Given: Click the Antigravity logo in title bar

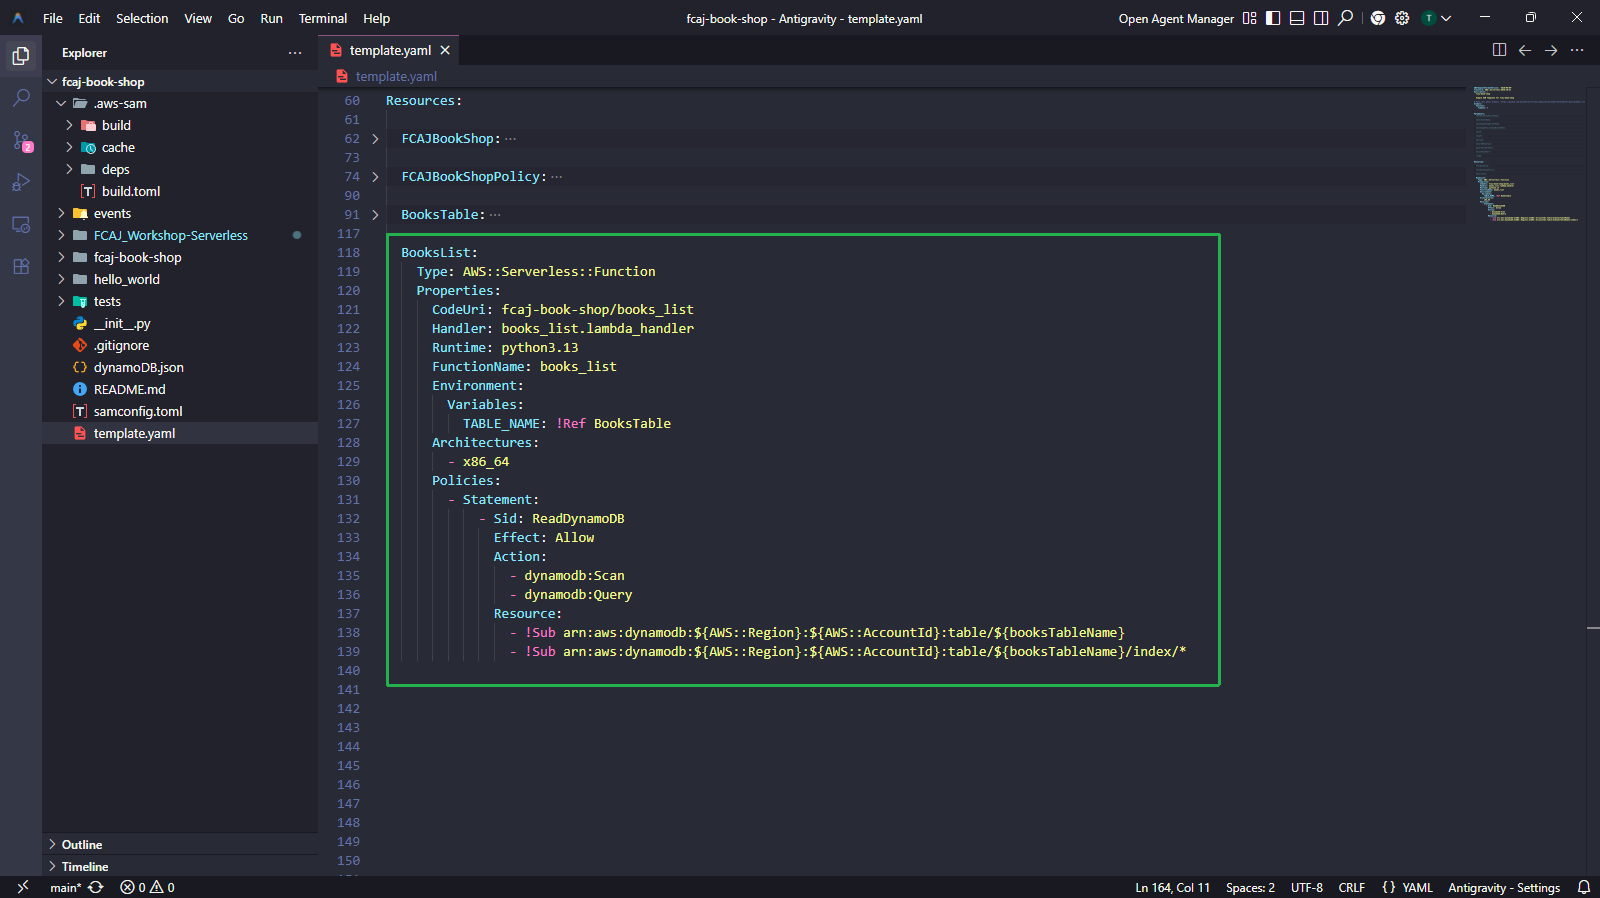Looking at the screenshot, I should pos(18,18).
